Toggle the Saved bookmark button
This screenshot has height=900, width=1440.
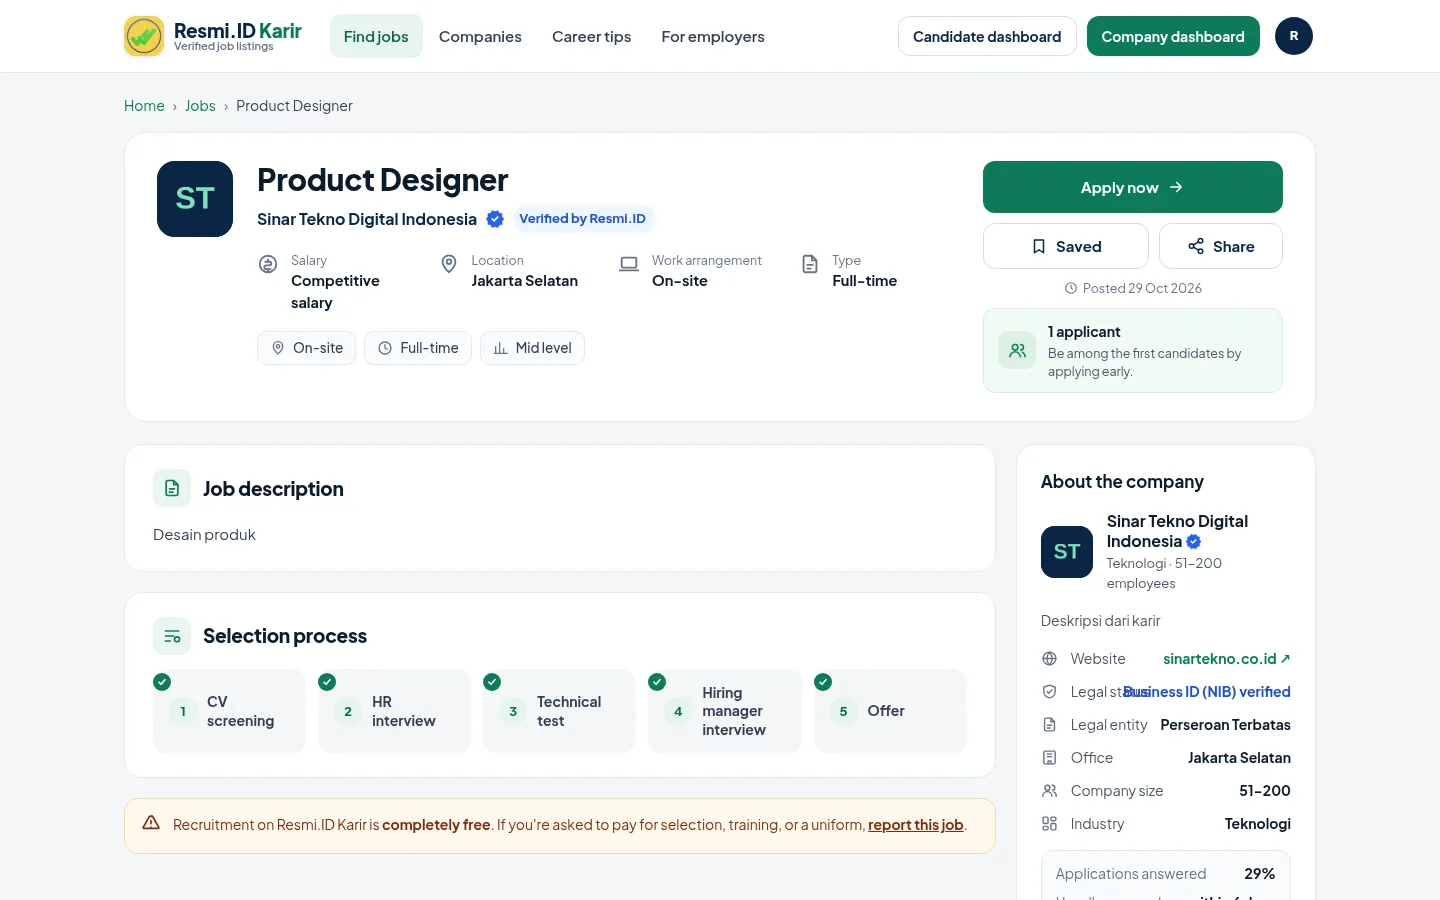[x=1066, y=246]
